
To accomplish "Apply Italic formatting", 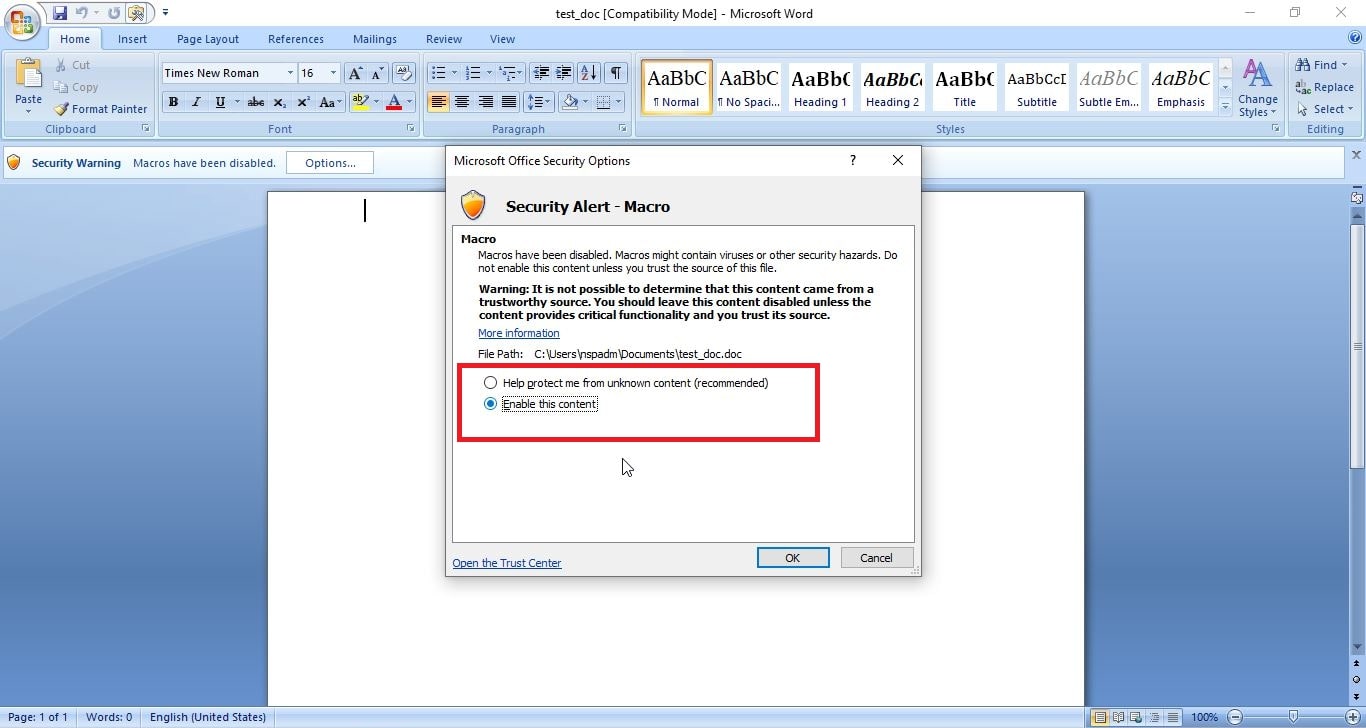I will (196, 102).
